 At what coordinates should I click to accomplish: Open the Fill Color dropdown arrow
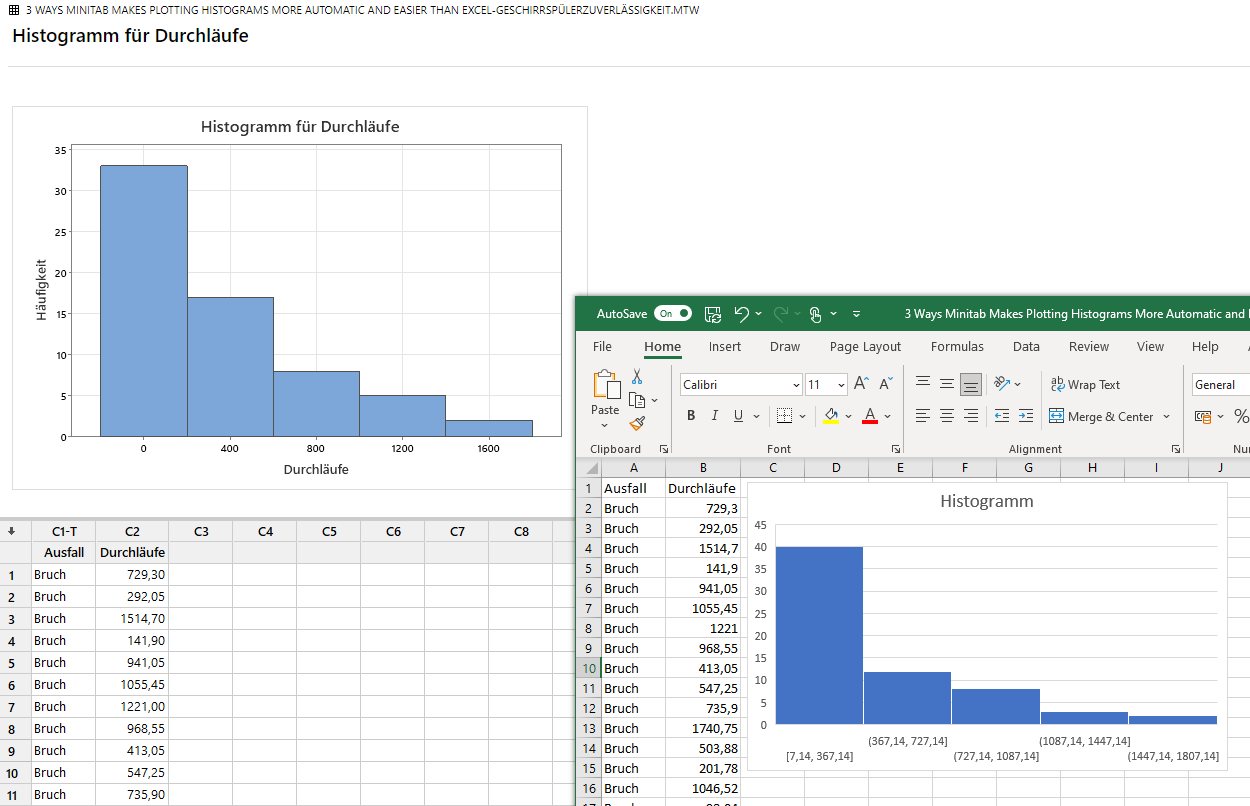848,416
